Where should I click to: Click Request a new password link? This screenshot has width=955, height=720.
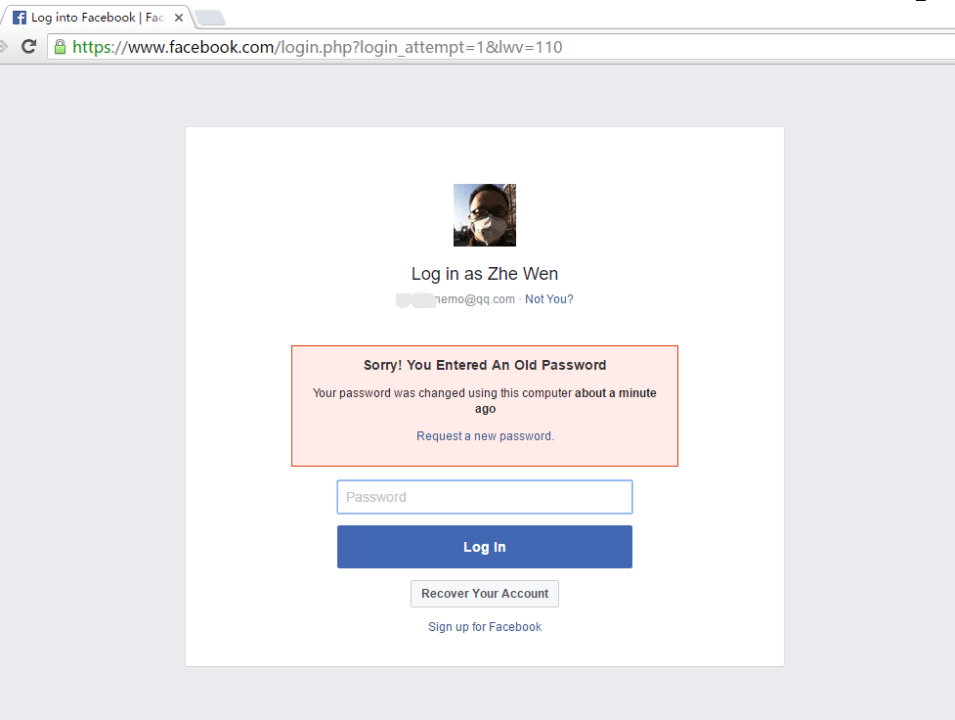coord(485,436)
